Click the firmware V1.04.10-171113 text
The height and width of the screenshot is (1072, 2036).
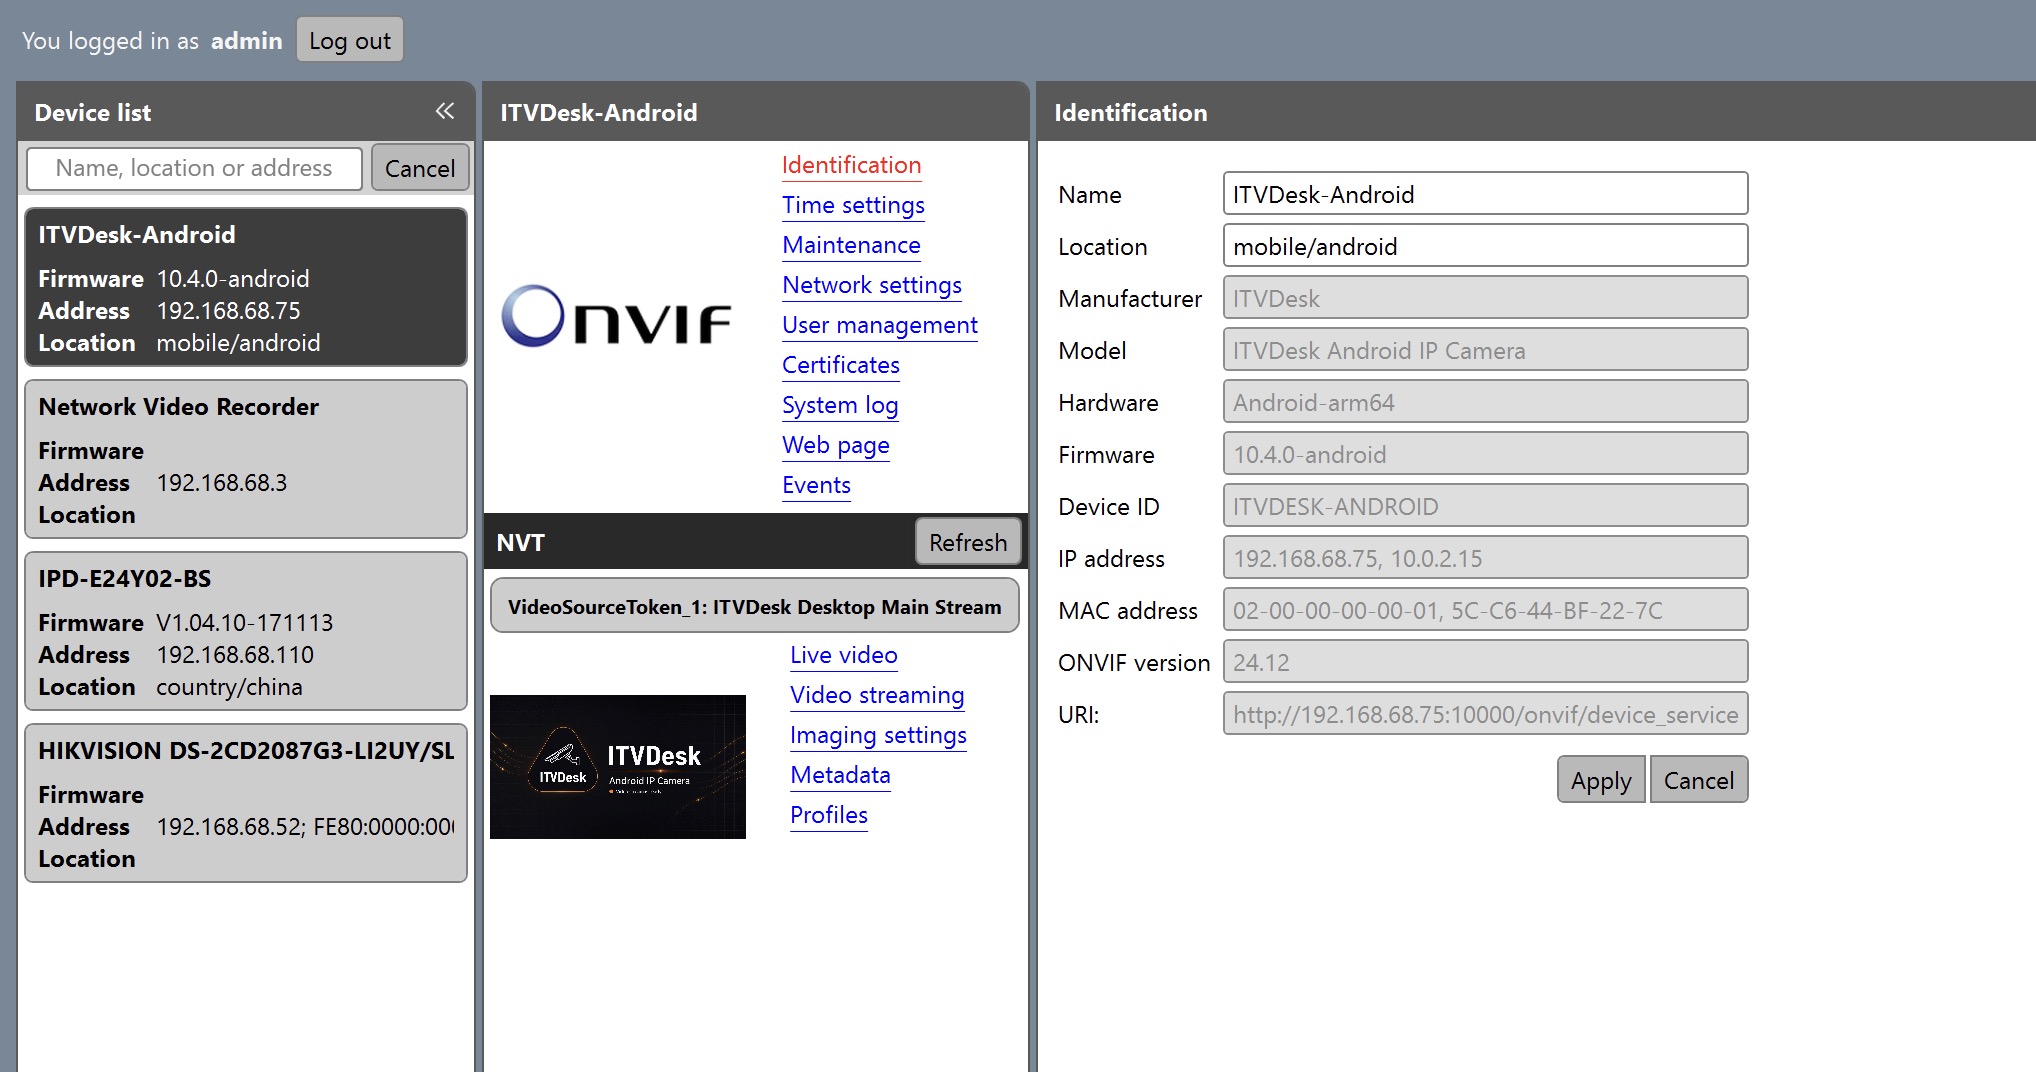coord(245,623)
